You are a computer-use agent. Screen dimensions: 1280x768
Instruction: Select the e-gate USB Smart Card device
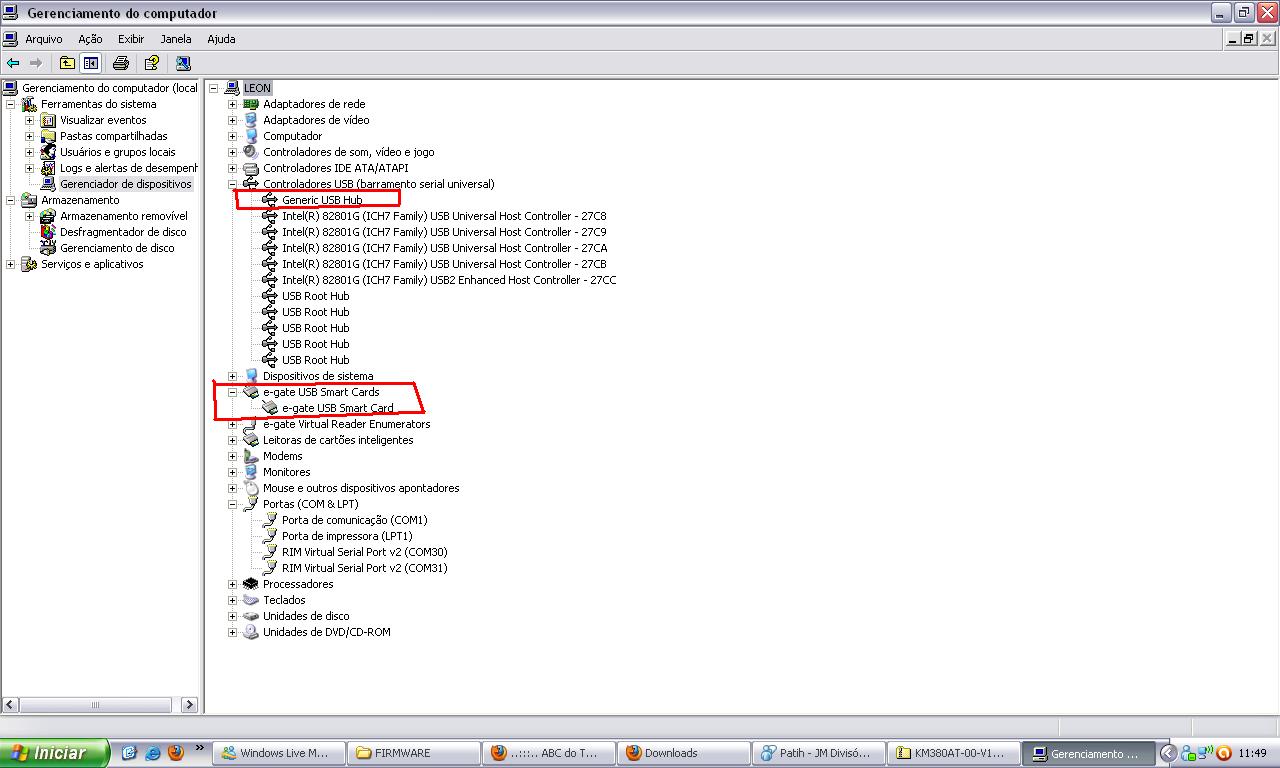338,408
